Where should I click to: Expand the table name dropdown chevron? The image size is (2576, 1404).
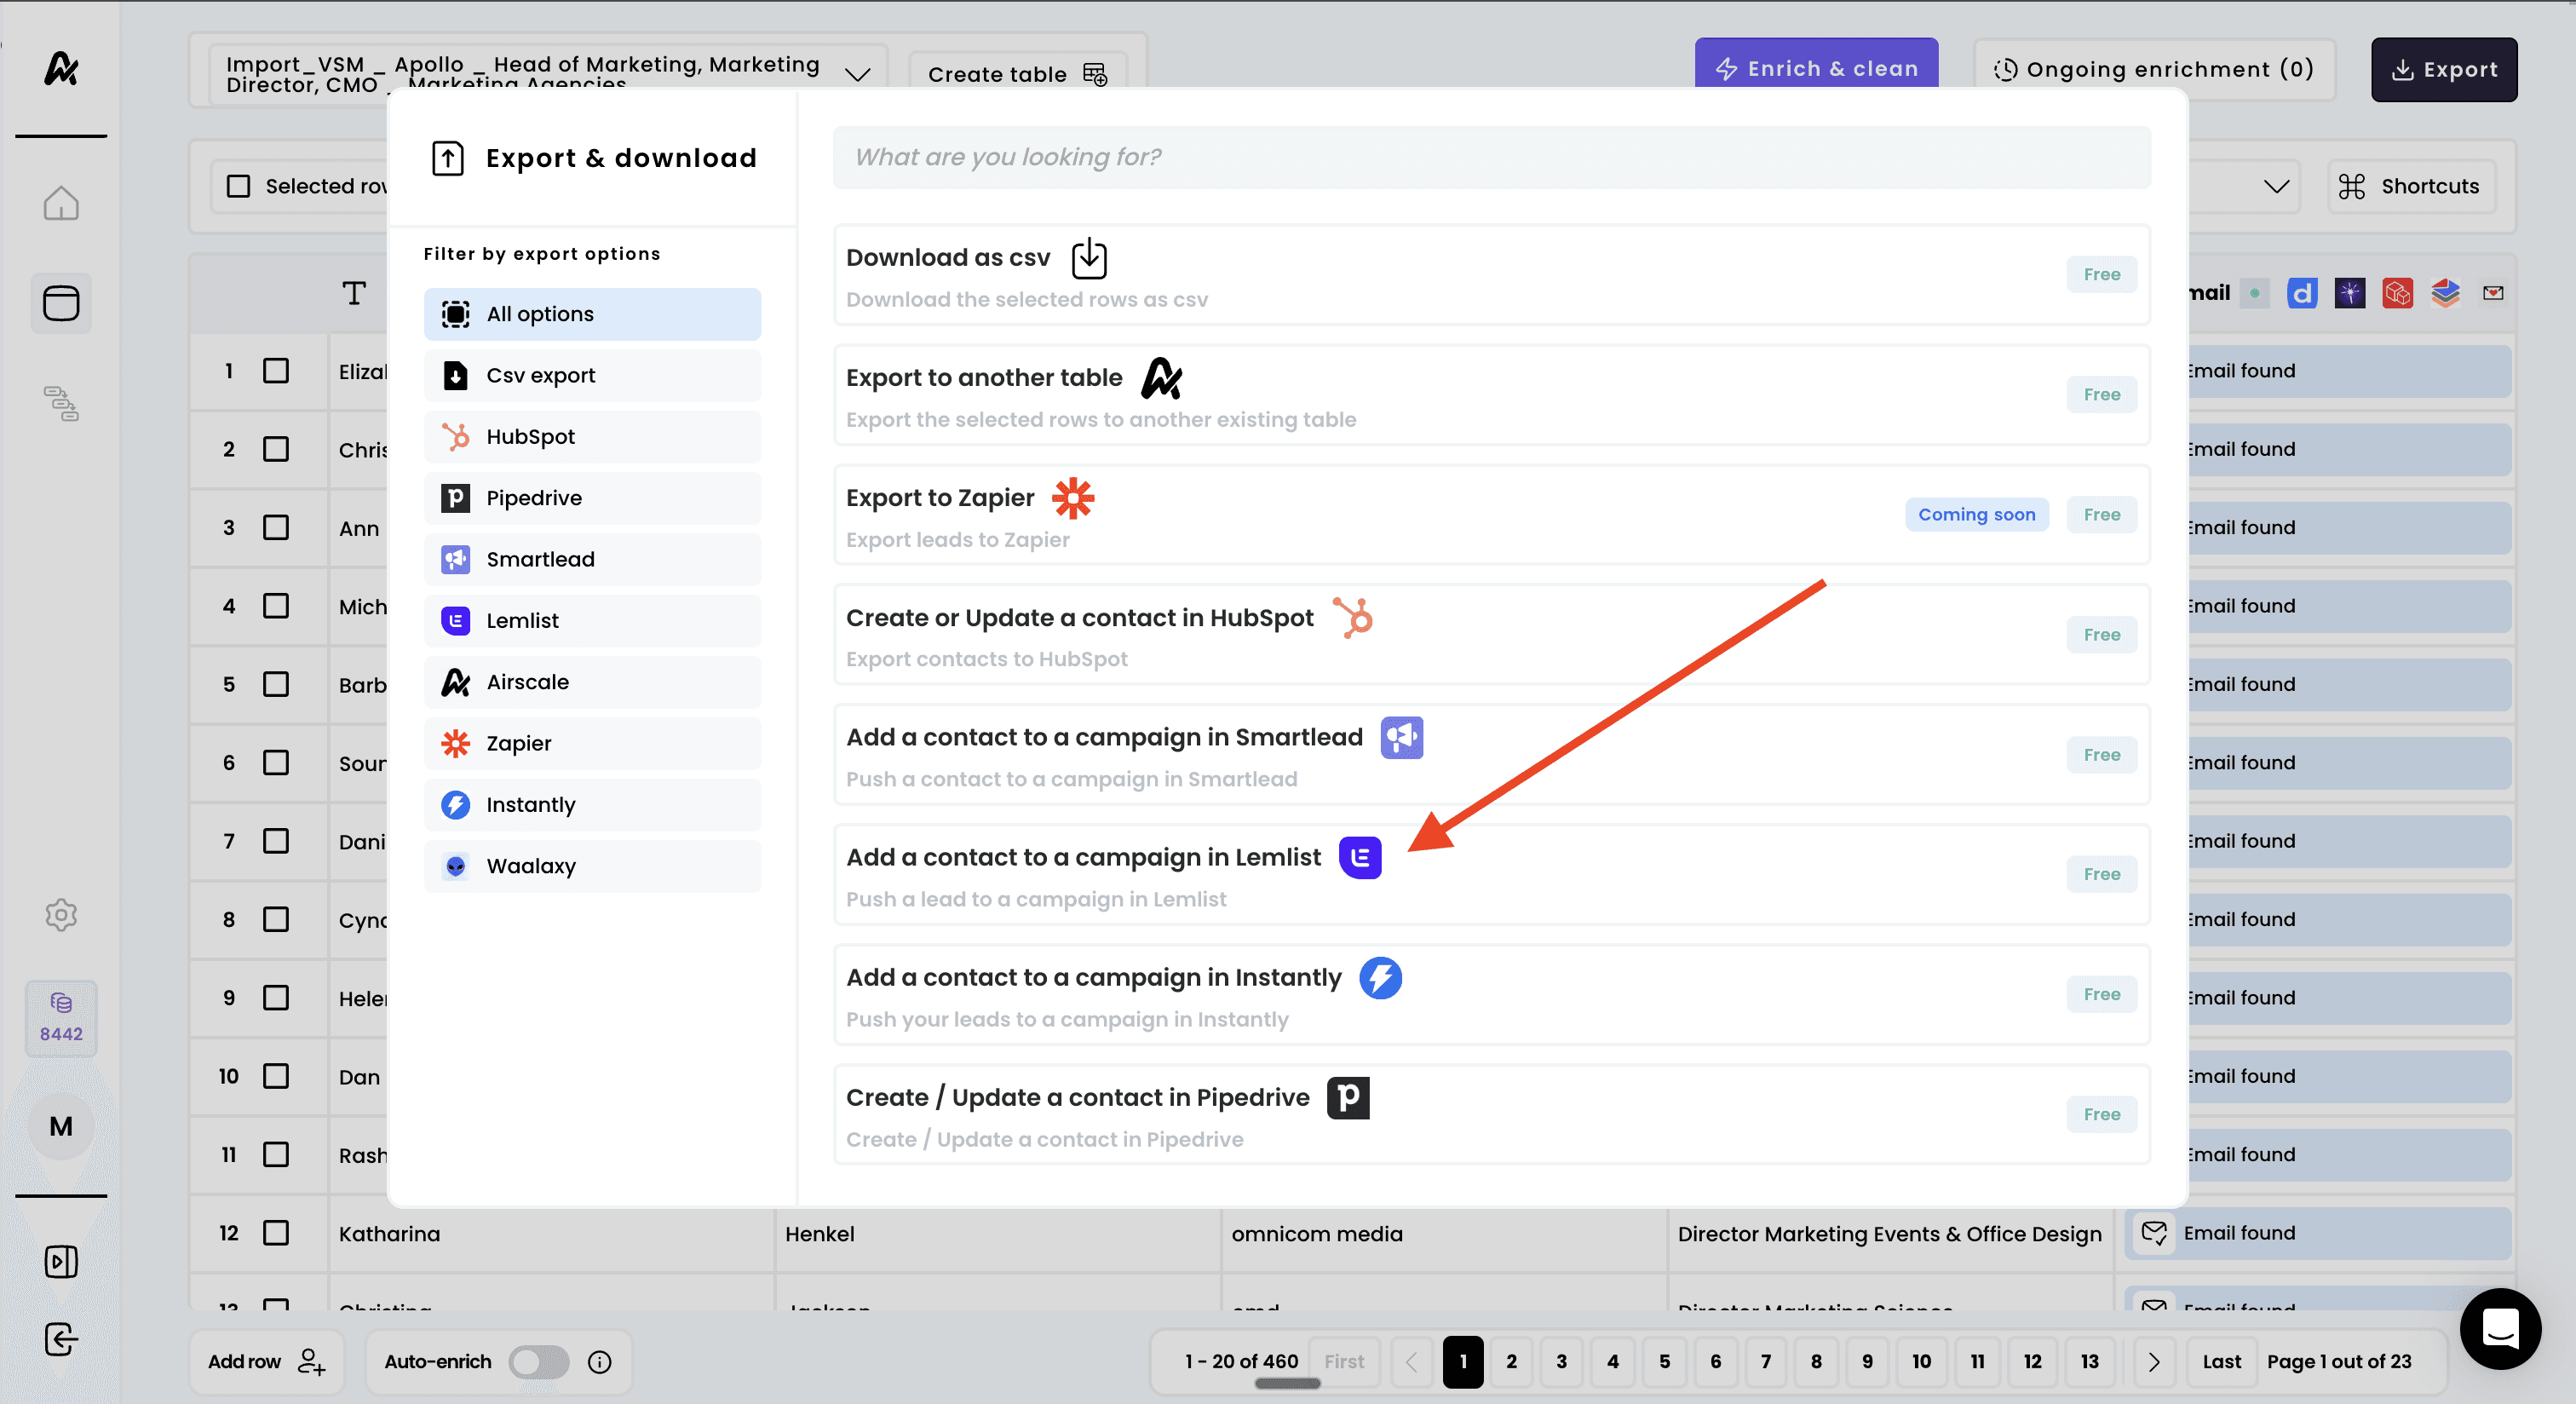[x=857, y=74]
